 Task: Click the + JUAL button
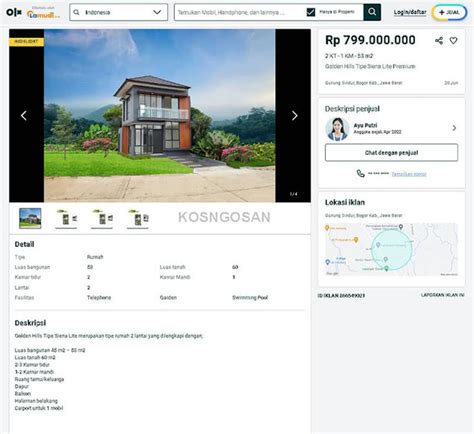449,12
